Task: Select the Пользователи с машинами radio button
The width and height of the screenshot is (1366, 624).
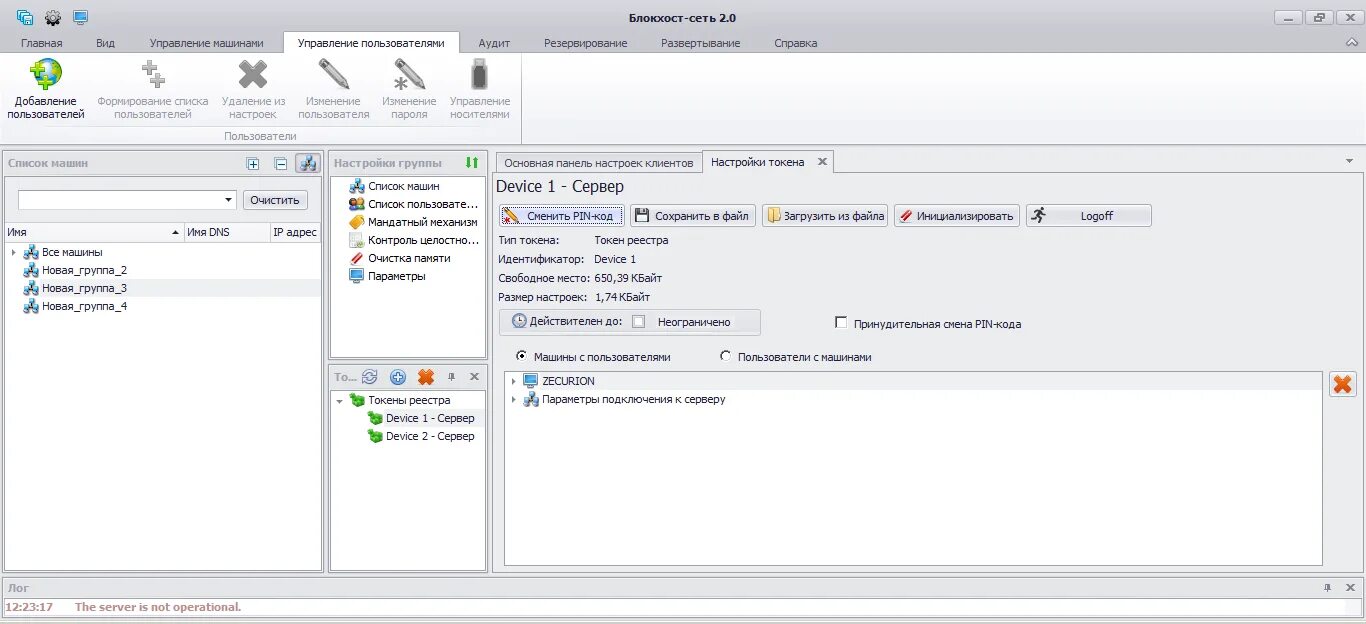Action: click(725, 356)
